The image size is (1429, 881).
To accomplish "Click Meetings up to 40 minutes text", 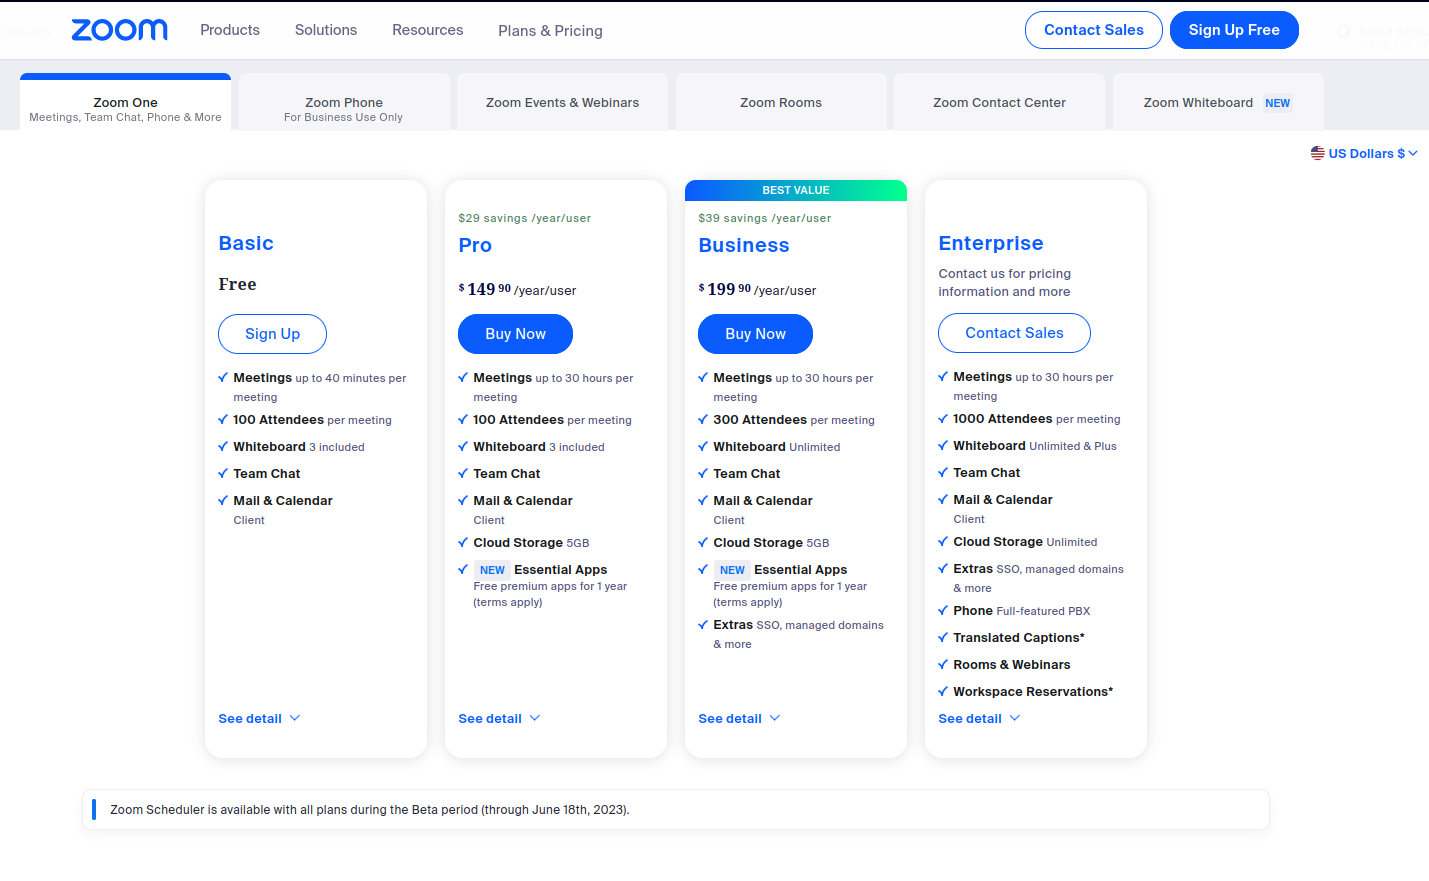I will 320,387.
